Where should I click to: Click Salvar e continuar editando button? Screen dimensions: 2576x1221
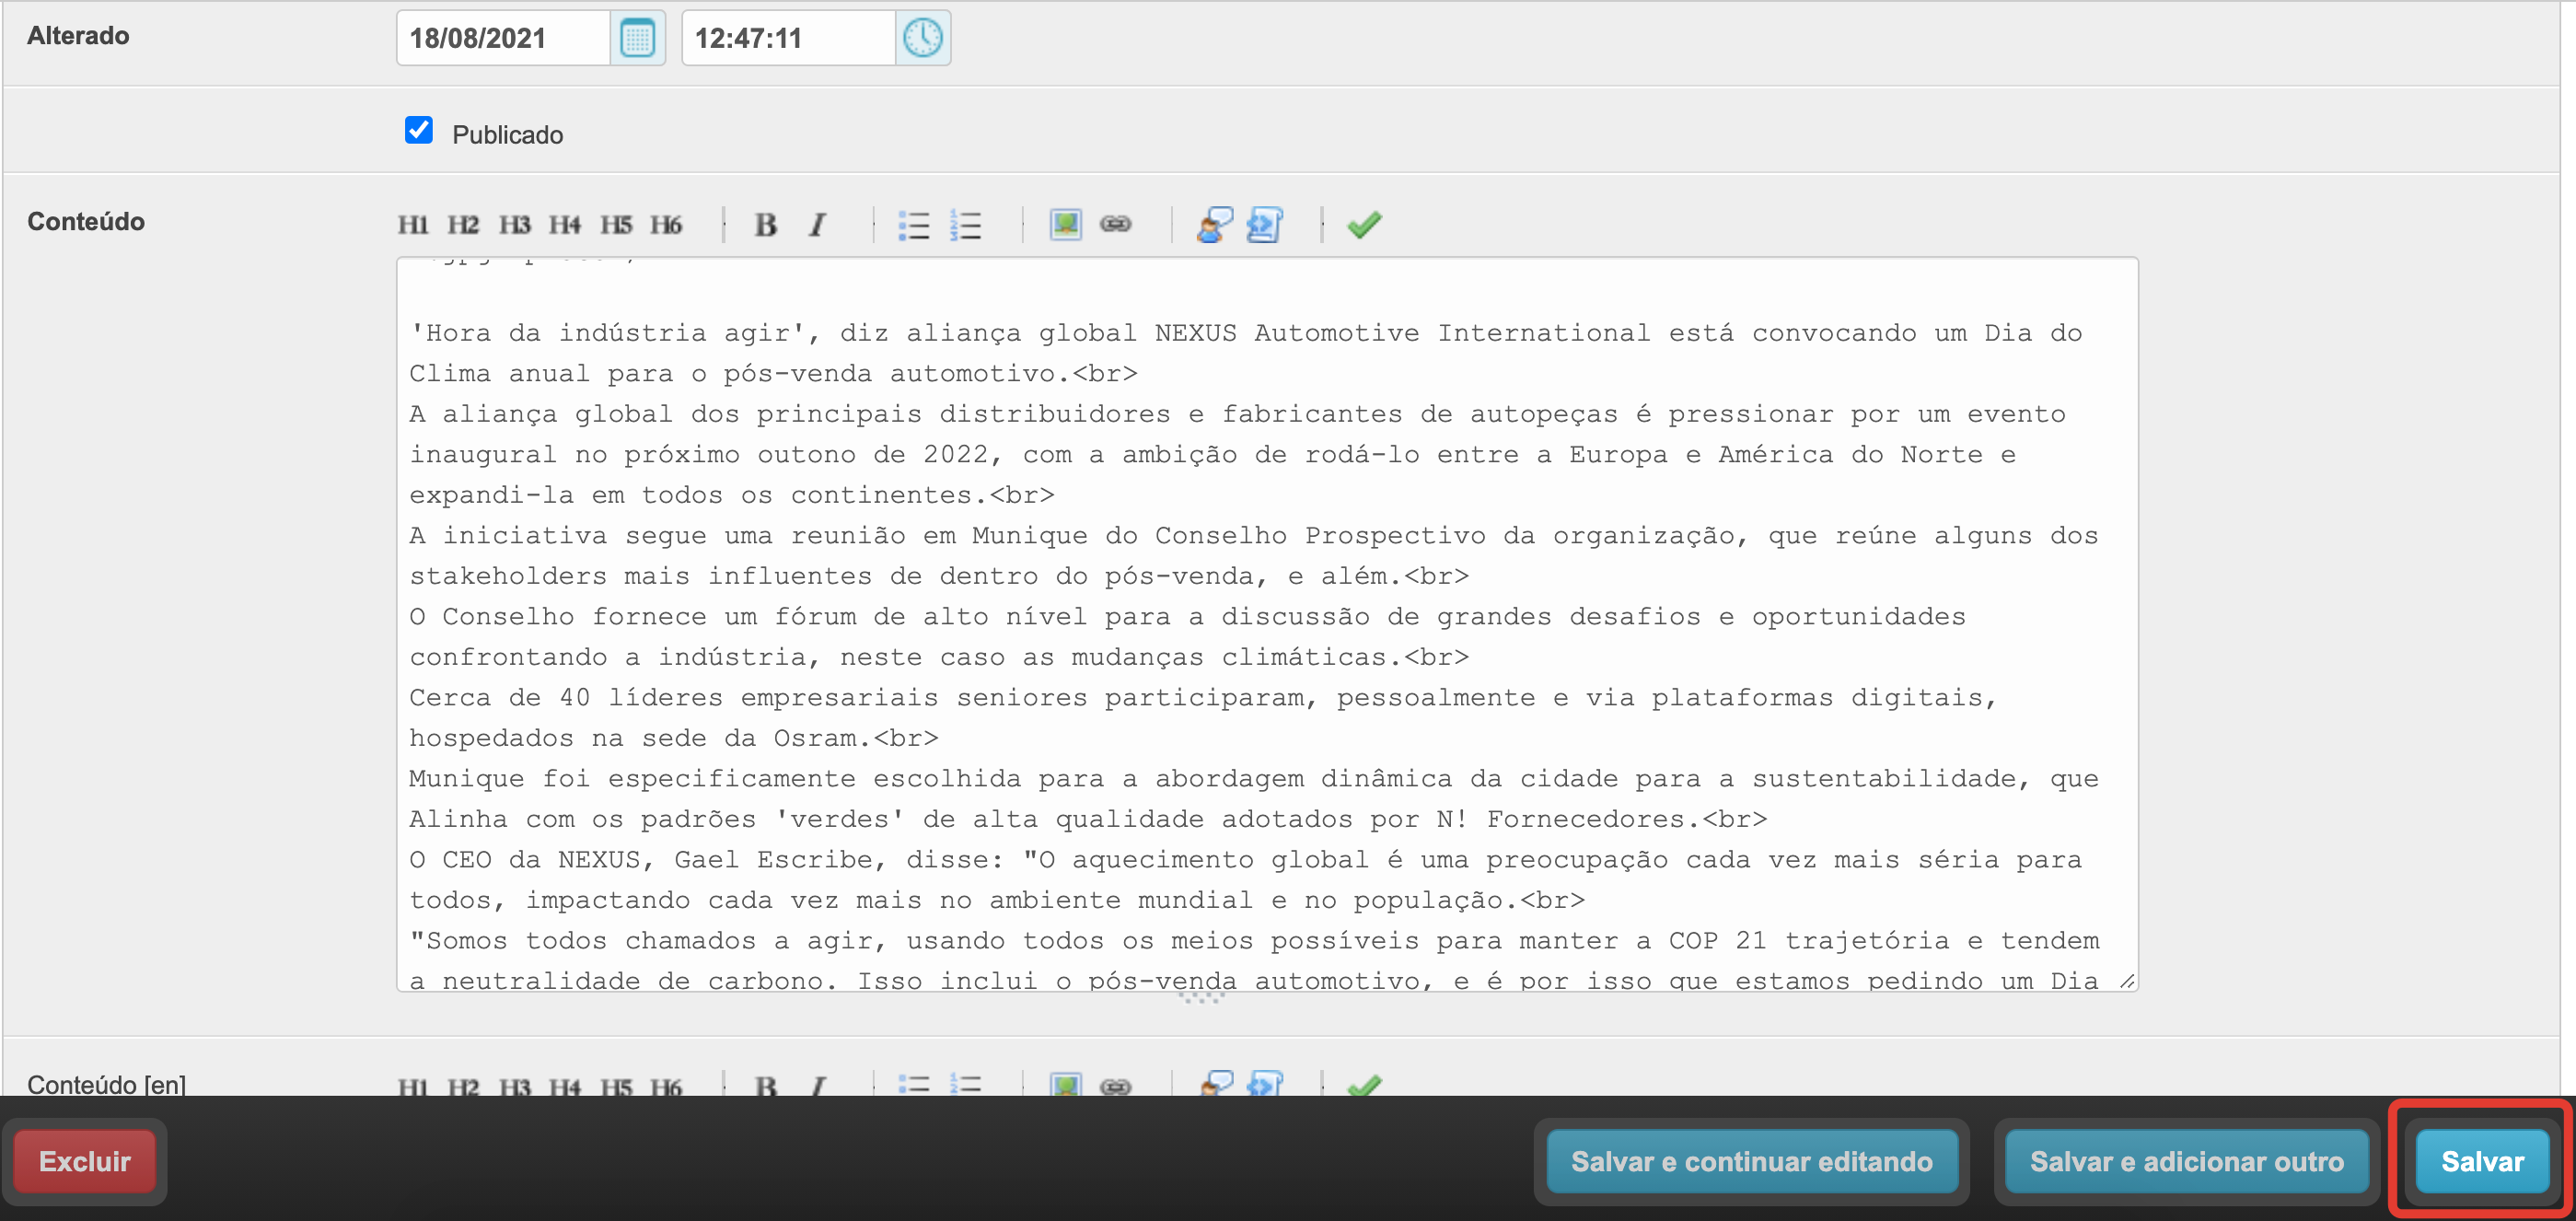1751,1161
